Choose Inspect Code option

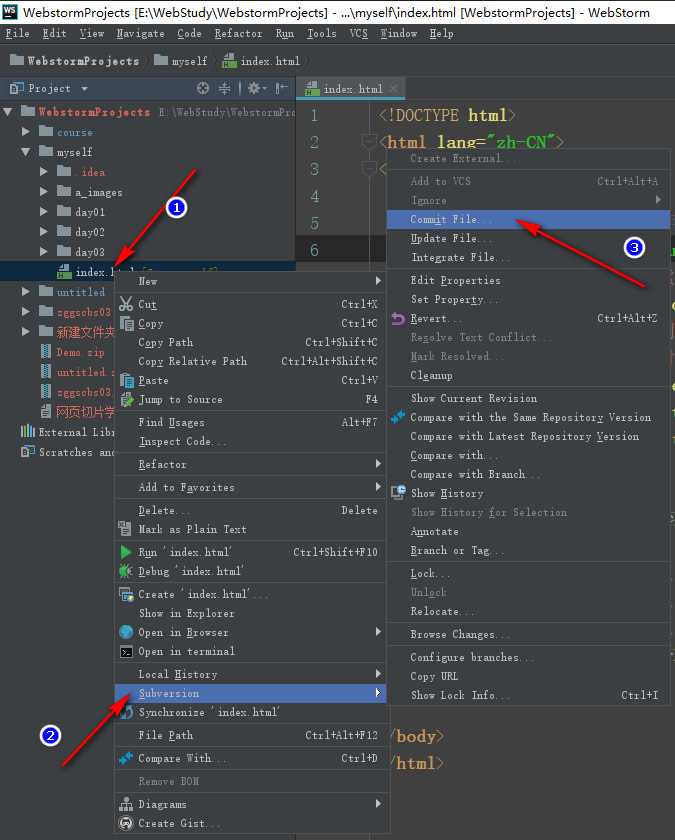click(x=250, y=441)
